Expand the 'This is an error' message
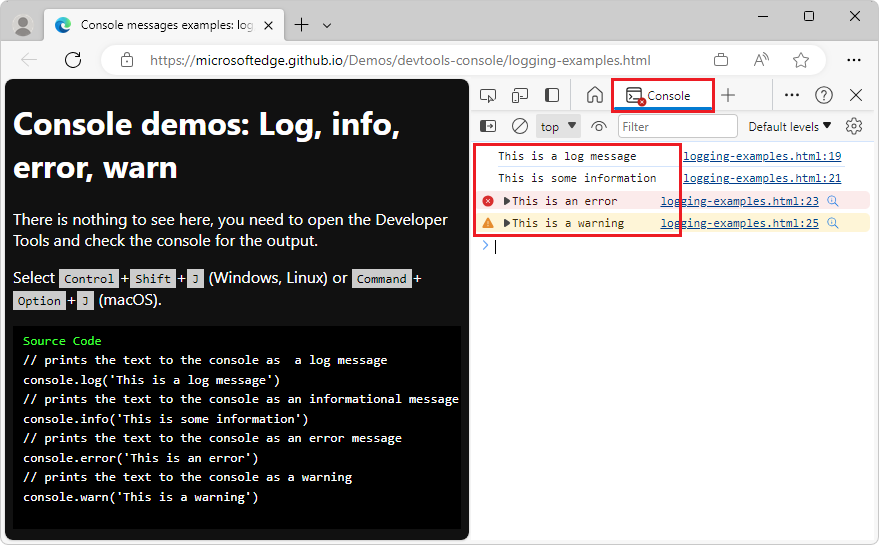Viewport: 879px width, 545px height. click(507, 201)
